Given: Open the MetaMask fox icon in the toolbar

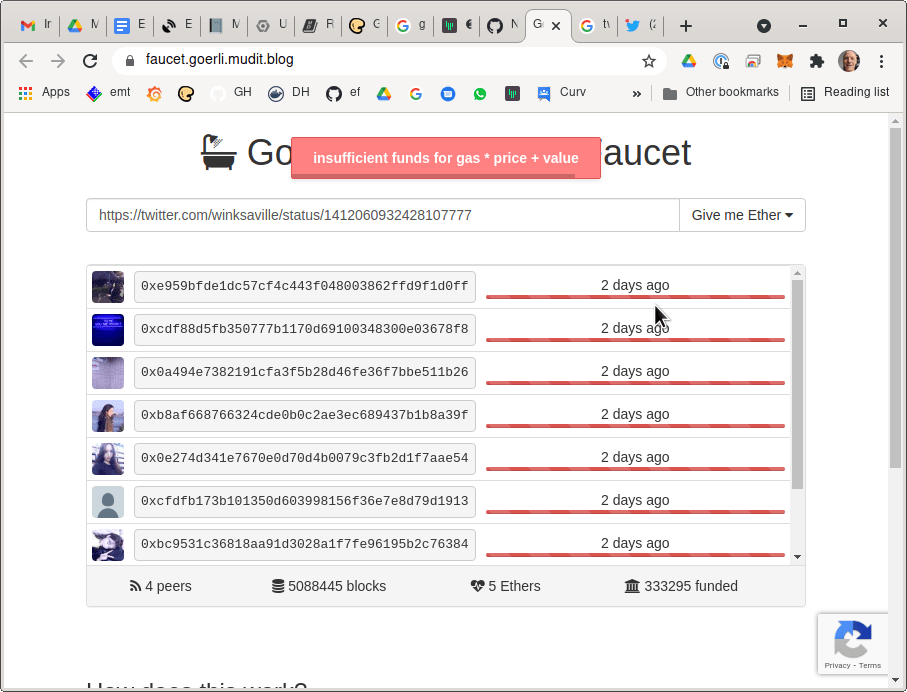Looking at the screenshot, I should [x=785, y=62].
